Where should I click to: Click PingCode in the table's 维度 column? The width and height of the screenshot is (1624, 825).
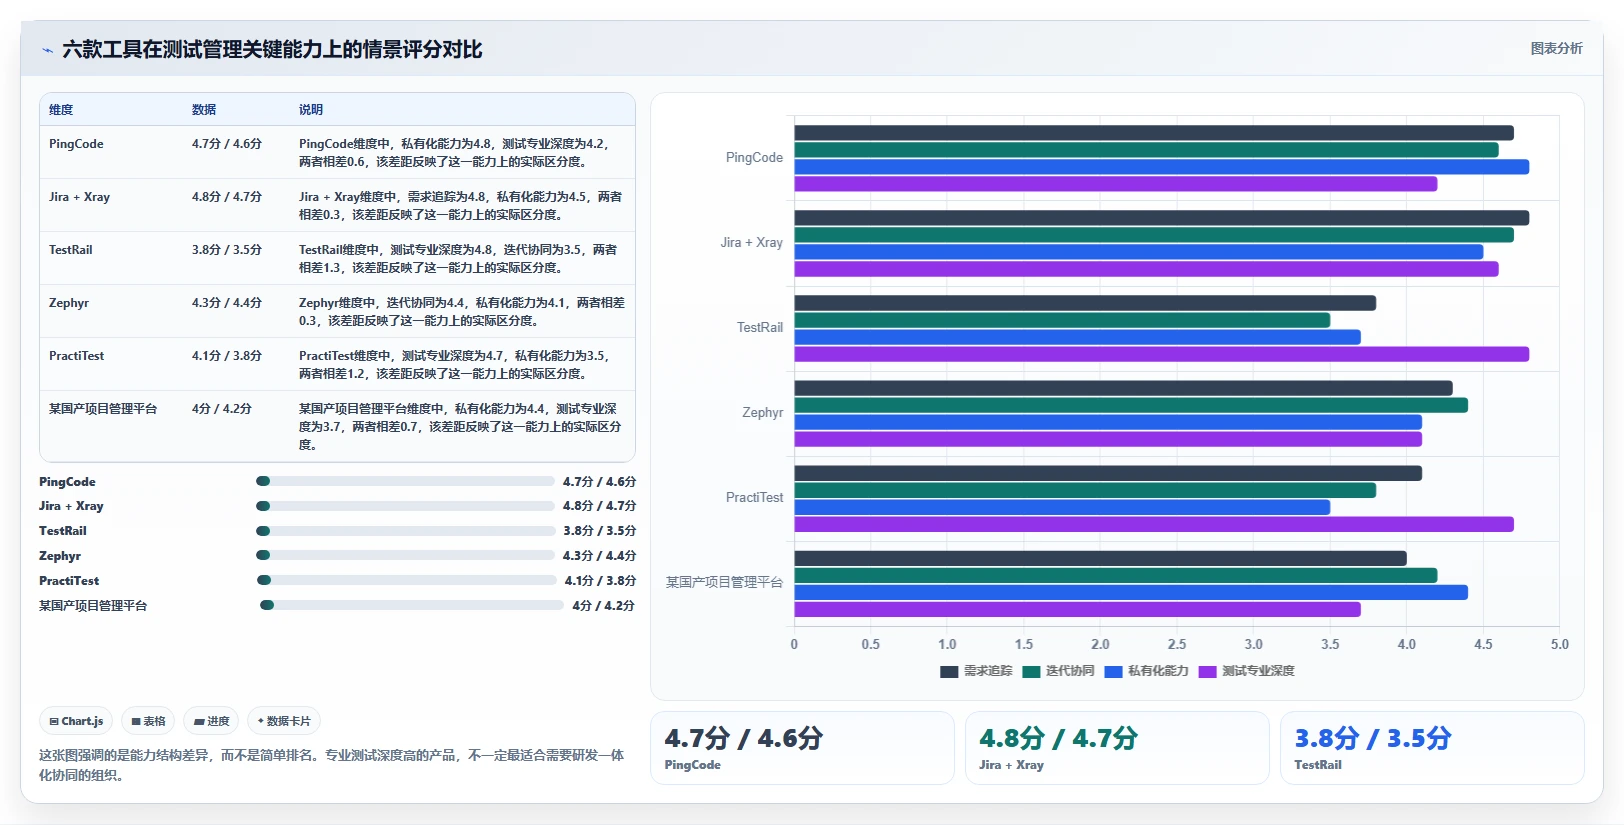pyautogui.click(x=76, y=144)
